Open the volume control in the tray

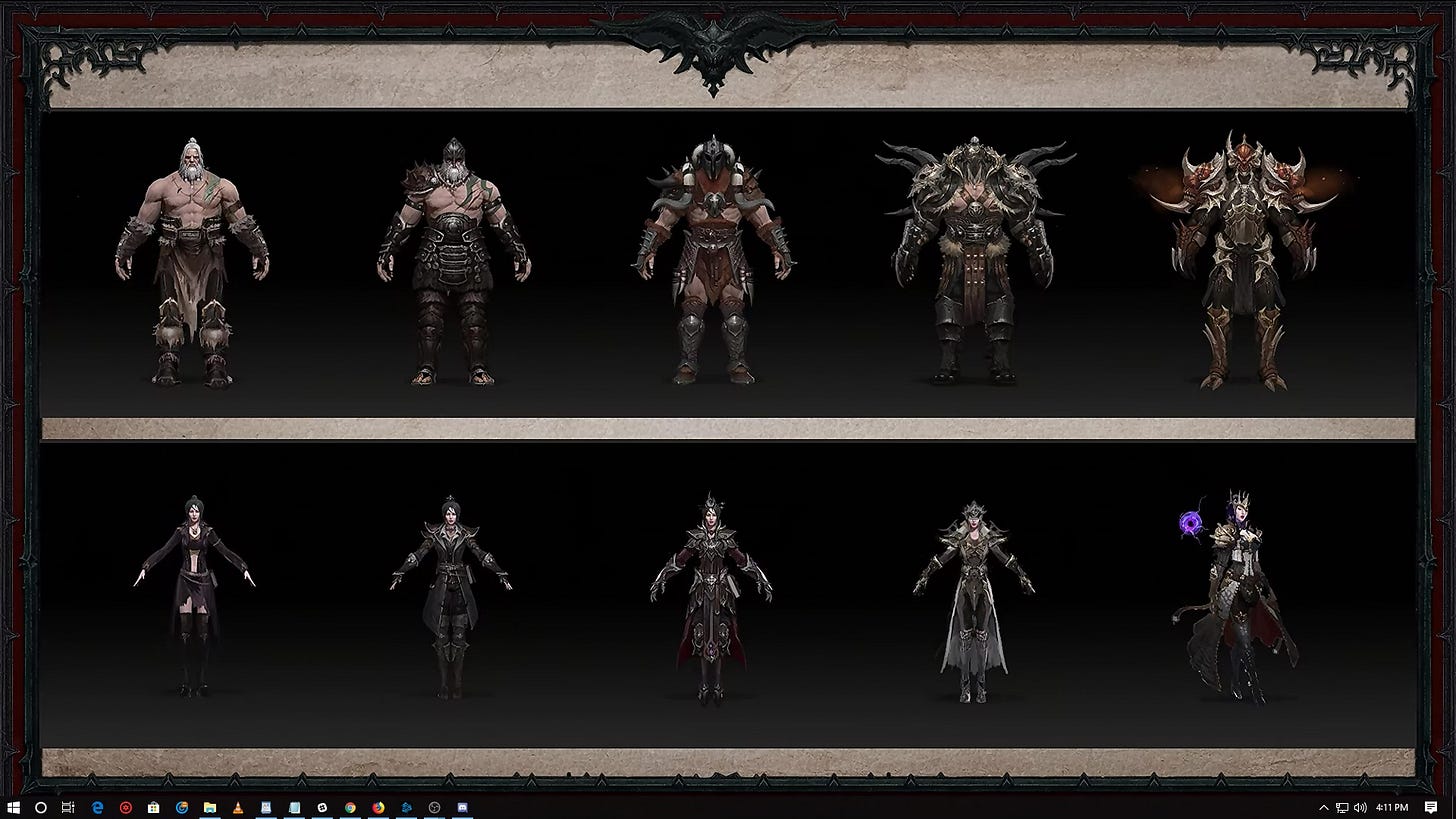point(1360,807)
